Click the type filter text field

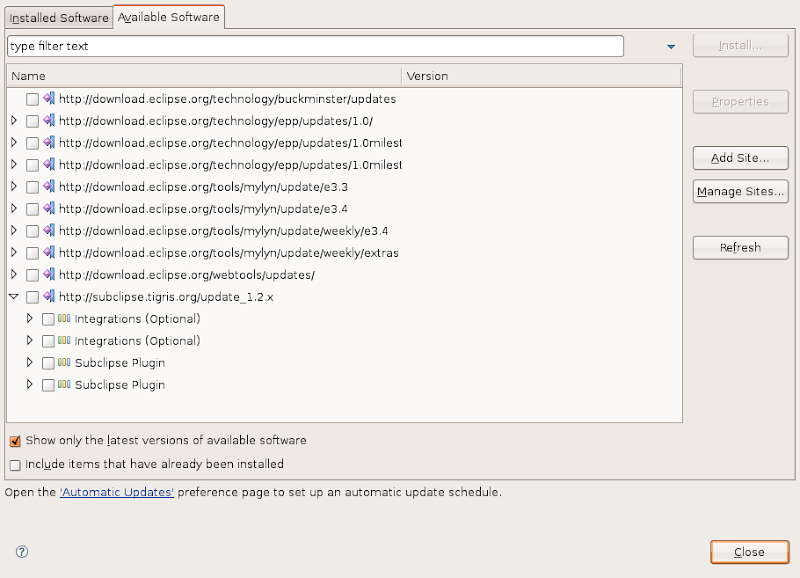(x=315, y=47)
